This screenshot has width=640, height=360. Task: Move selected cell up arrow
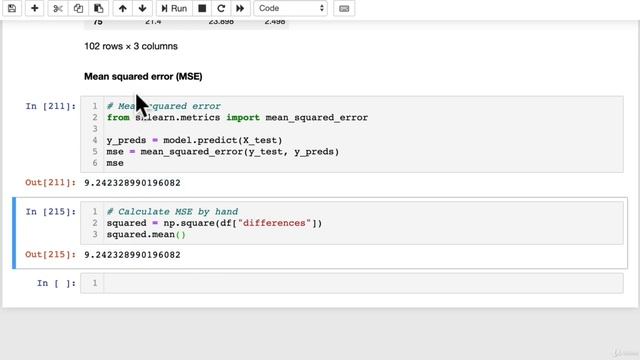[x=122, y=8]
